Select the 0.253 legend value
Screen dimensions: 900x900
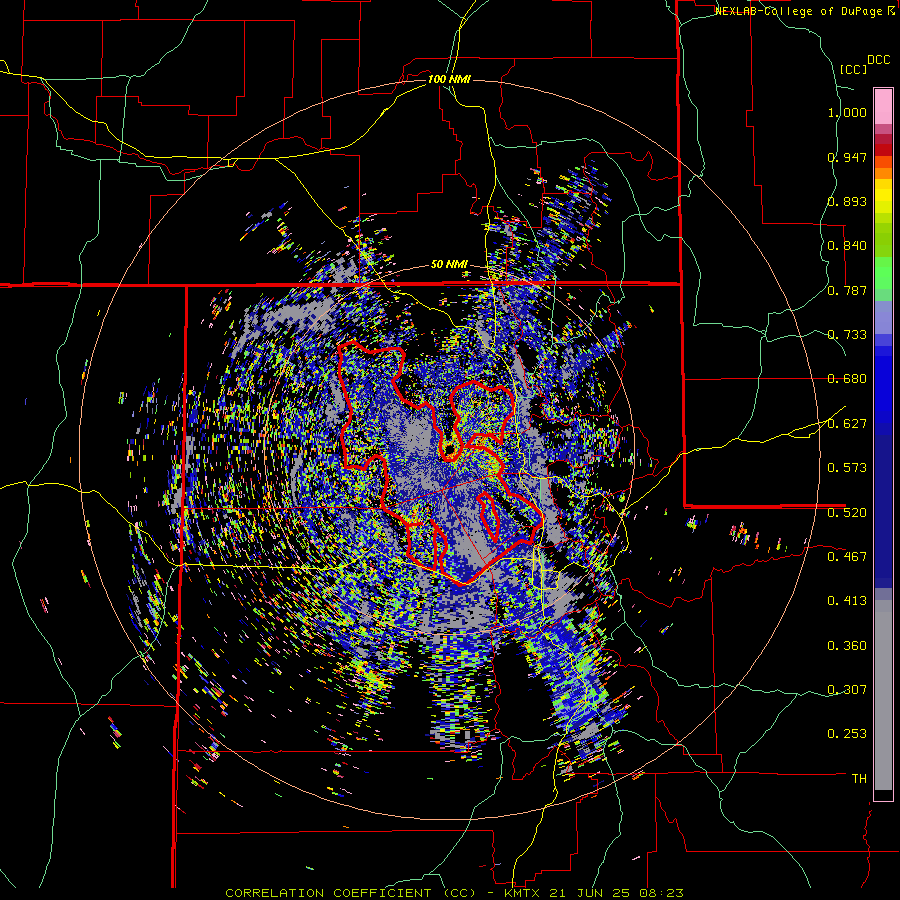click(847, 734)
